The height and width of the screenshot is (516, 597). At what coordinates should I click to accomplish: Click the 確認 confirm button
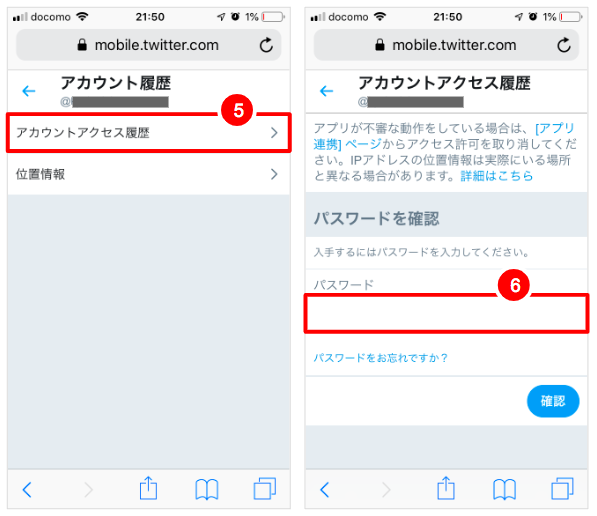point(553,401)
